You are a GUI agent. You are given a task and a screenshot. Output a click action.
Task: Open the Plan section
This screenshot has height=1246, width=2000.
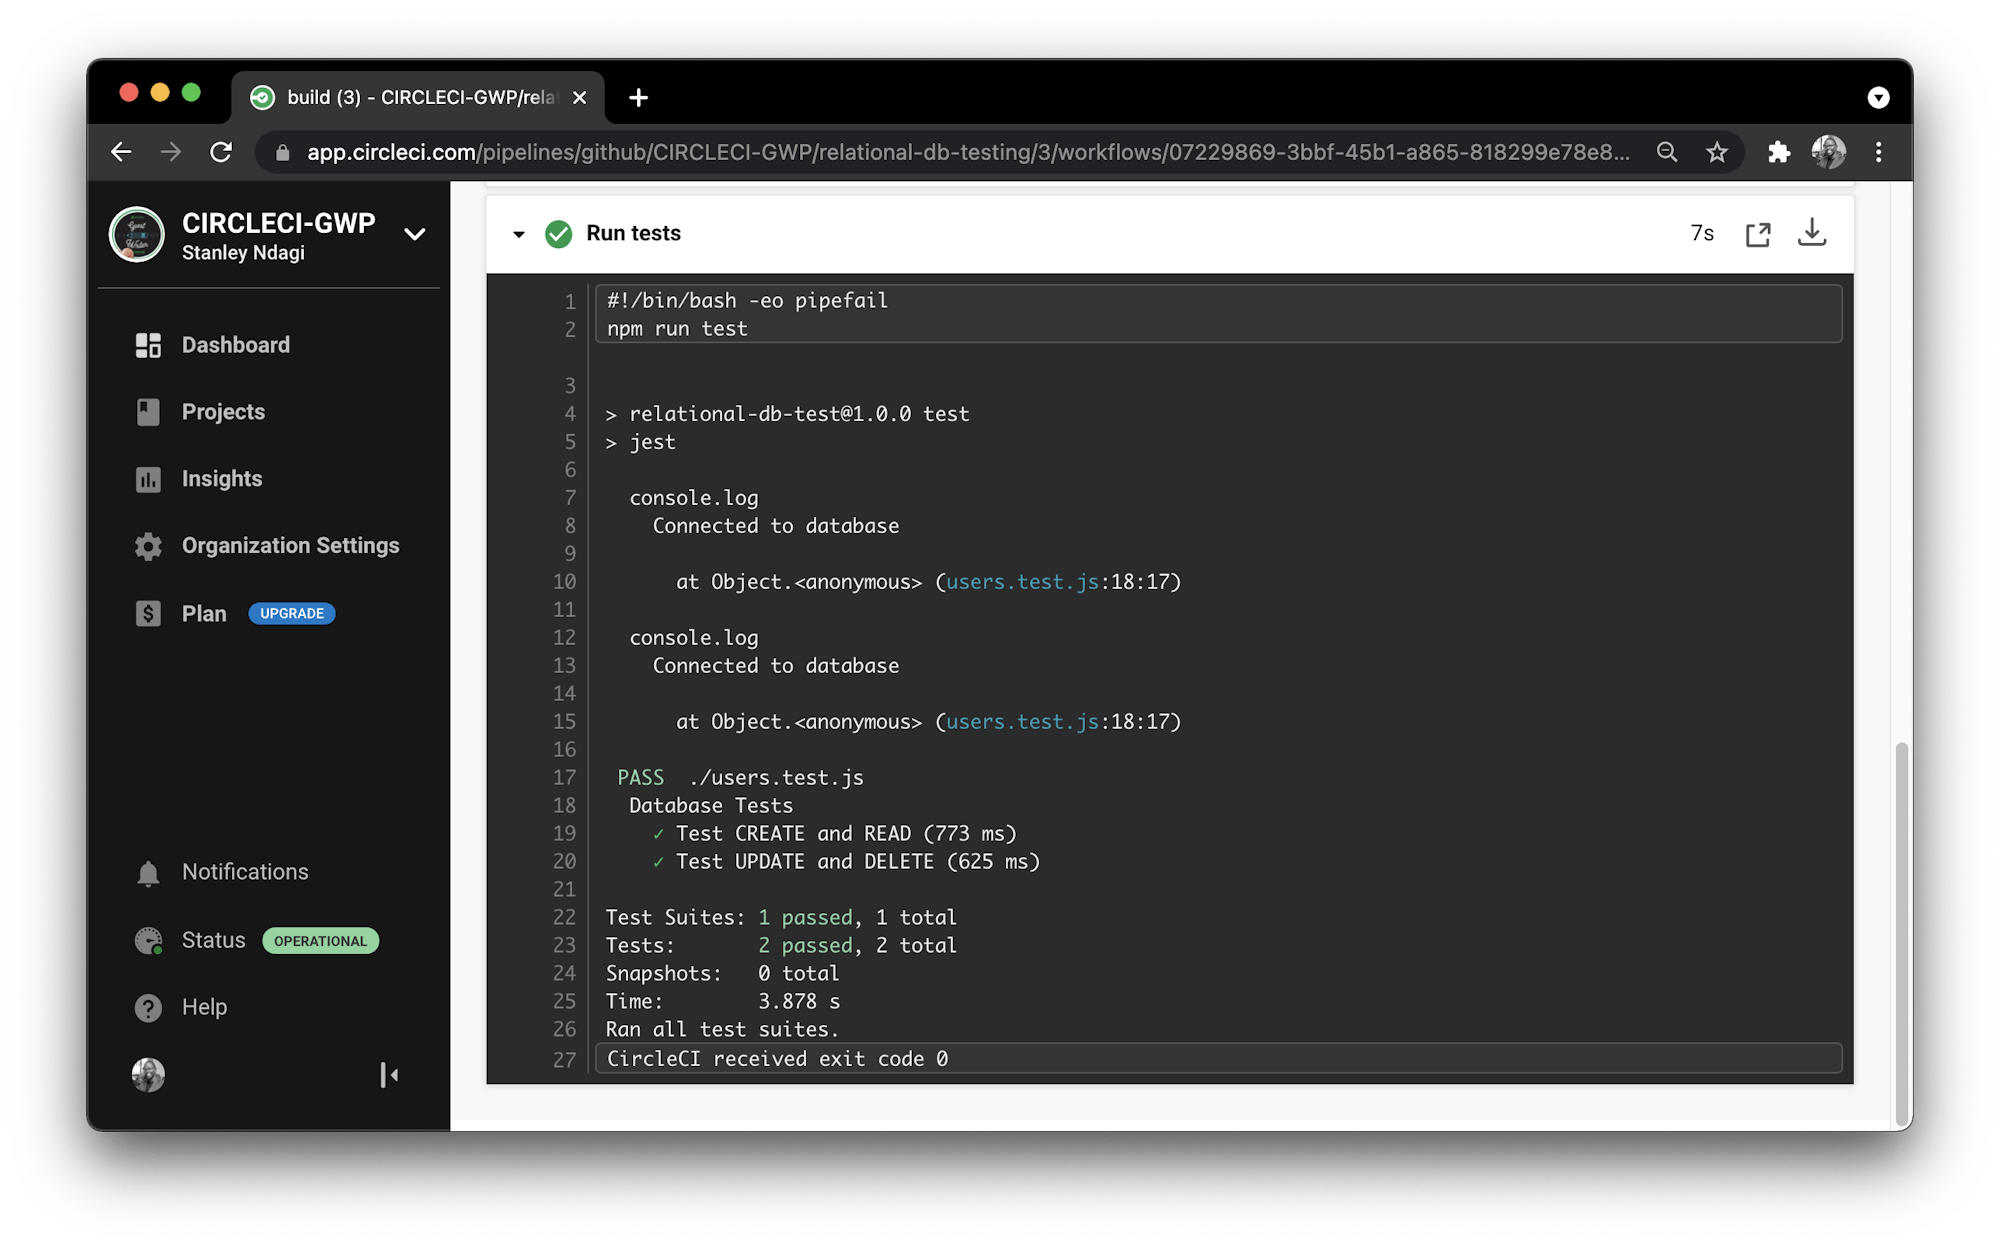204,613
